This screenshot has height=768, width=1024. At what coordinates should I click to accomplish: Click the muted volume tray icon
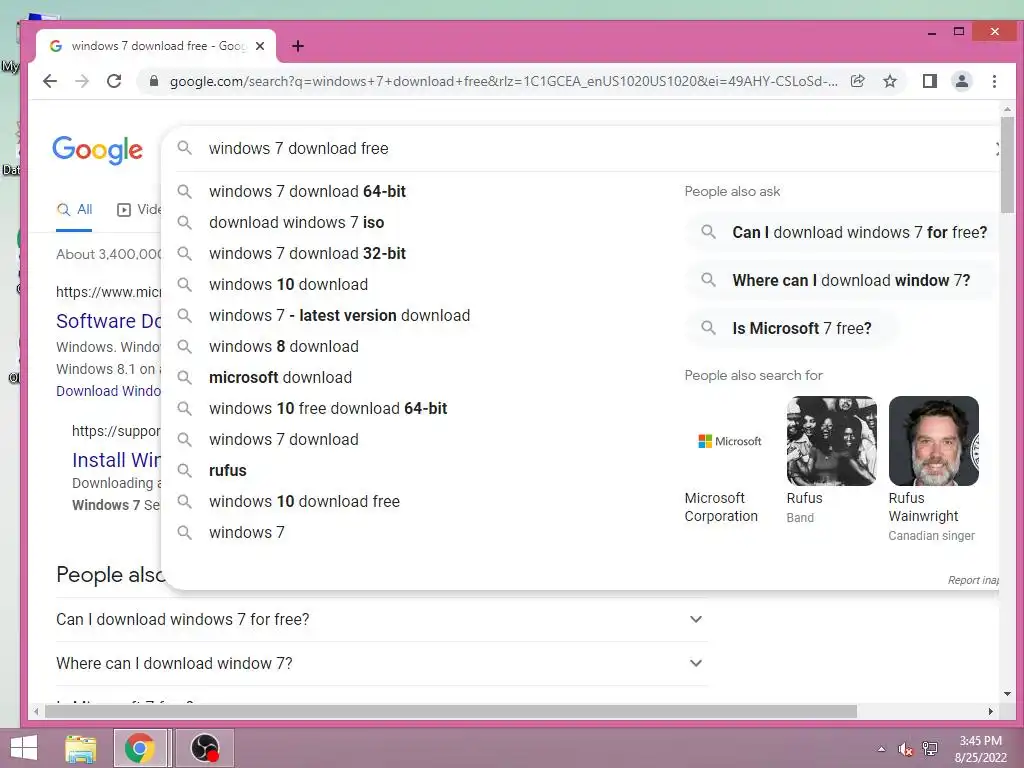click(905, 749)
